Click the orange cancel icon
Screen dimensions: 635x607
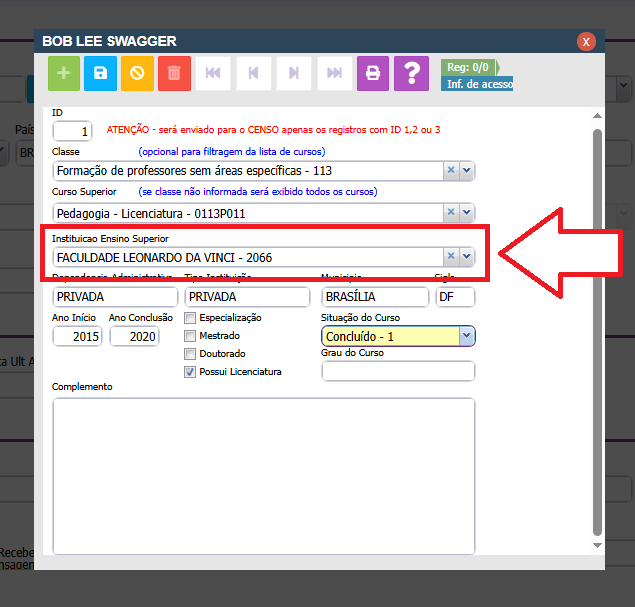(x=138, y=73)
